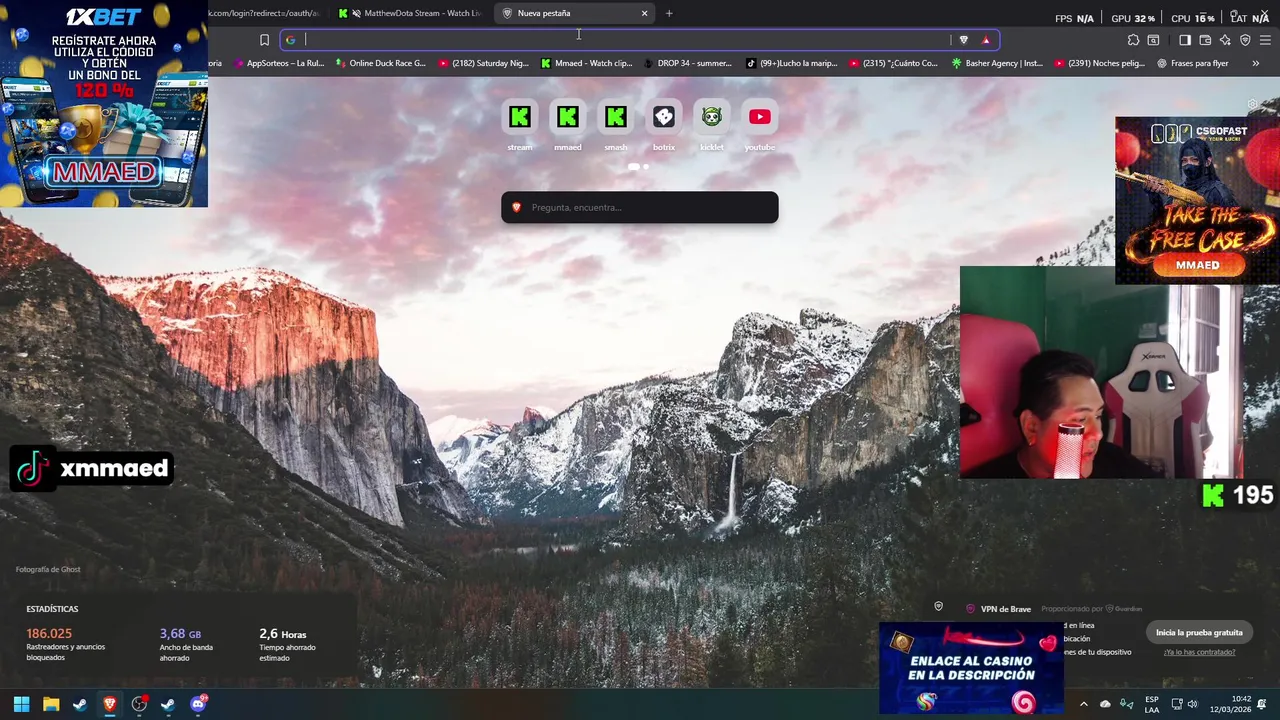Open the Extensions puzzle icon

1133,40
